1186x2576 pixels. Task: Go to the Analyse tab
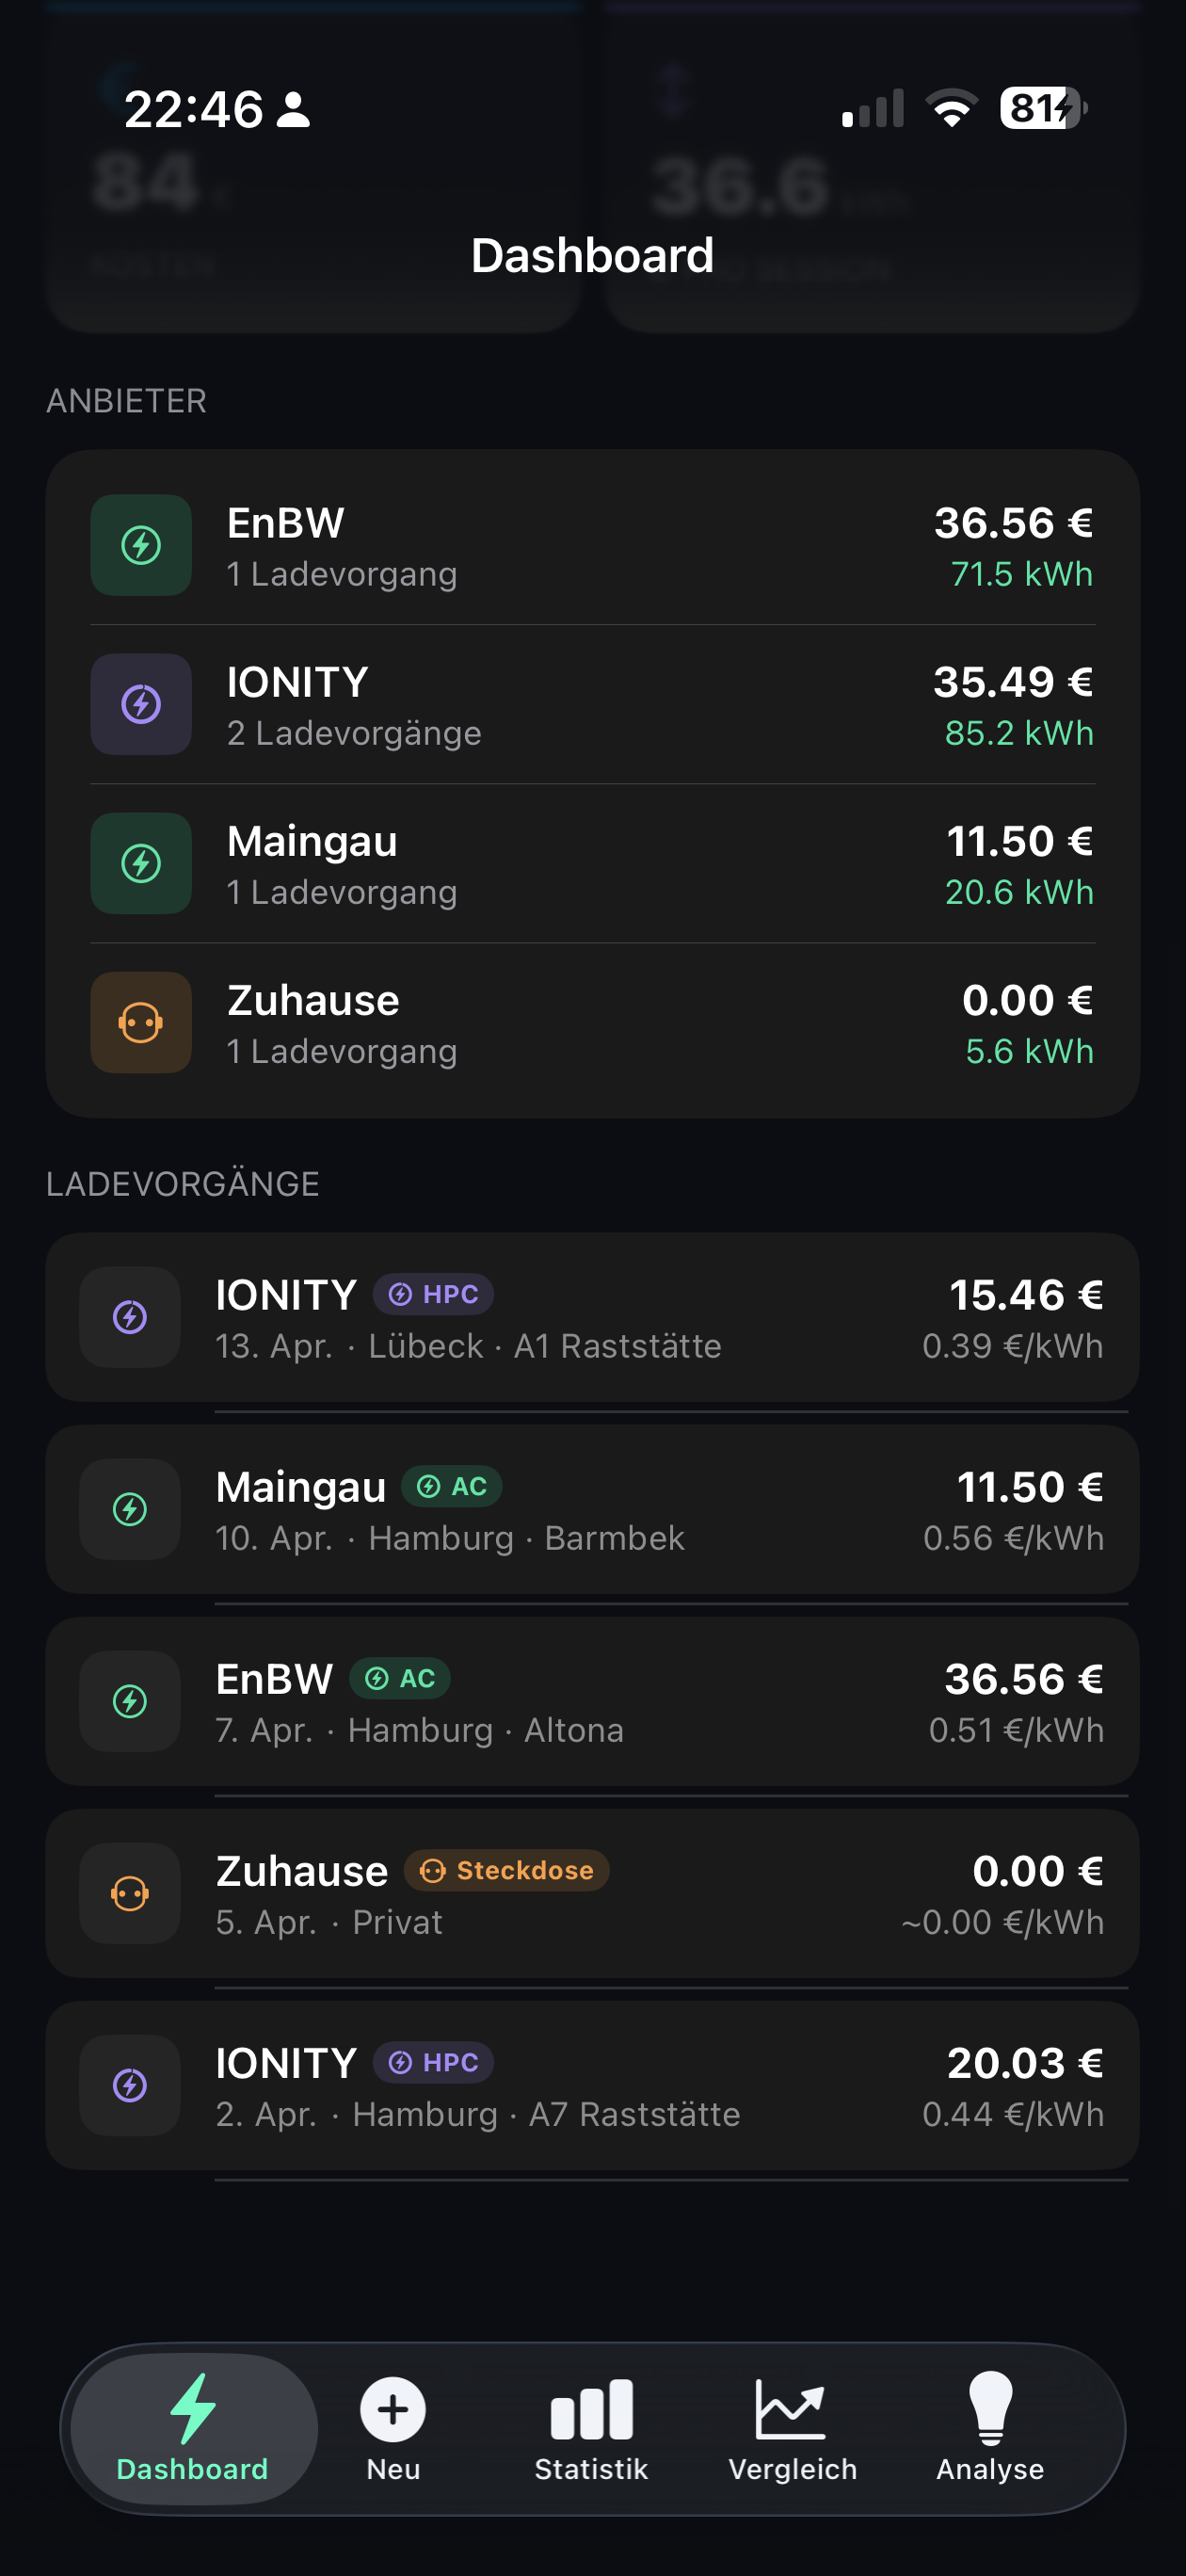pyautogui.click(x=990, y=2428)
